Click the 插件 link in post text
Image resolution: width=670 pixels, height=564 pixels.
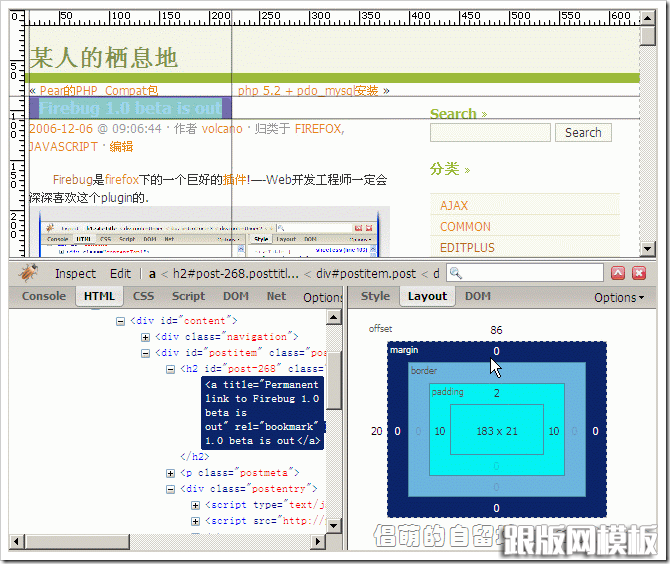click(x=235, y=179)
